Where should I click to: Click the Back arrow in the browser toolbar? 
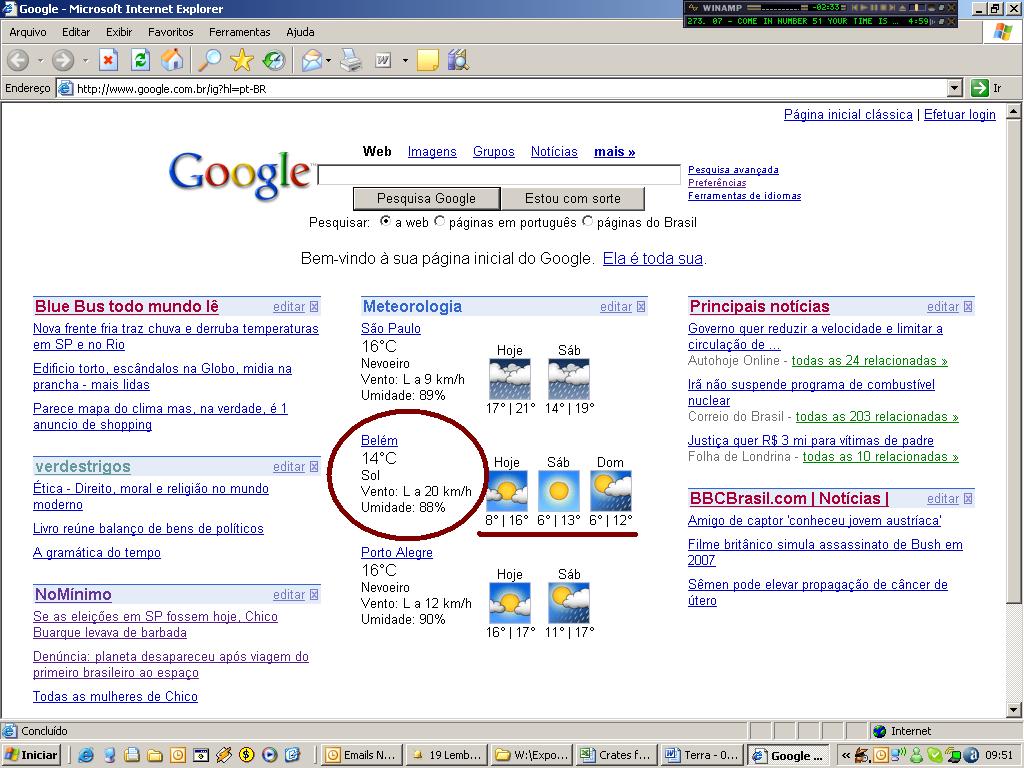coord(18,61)
